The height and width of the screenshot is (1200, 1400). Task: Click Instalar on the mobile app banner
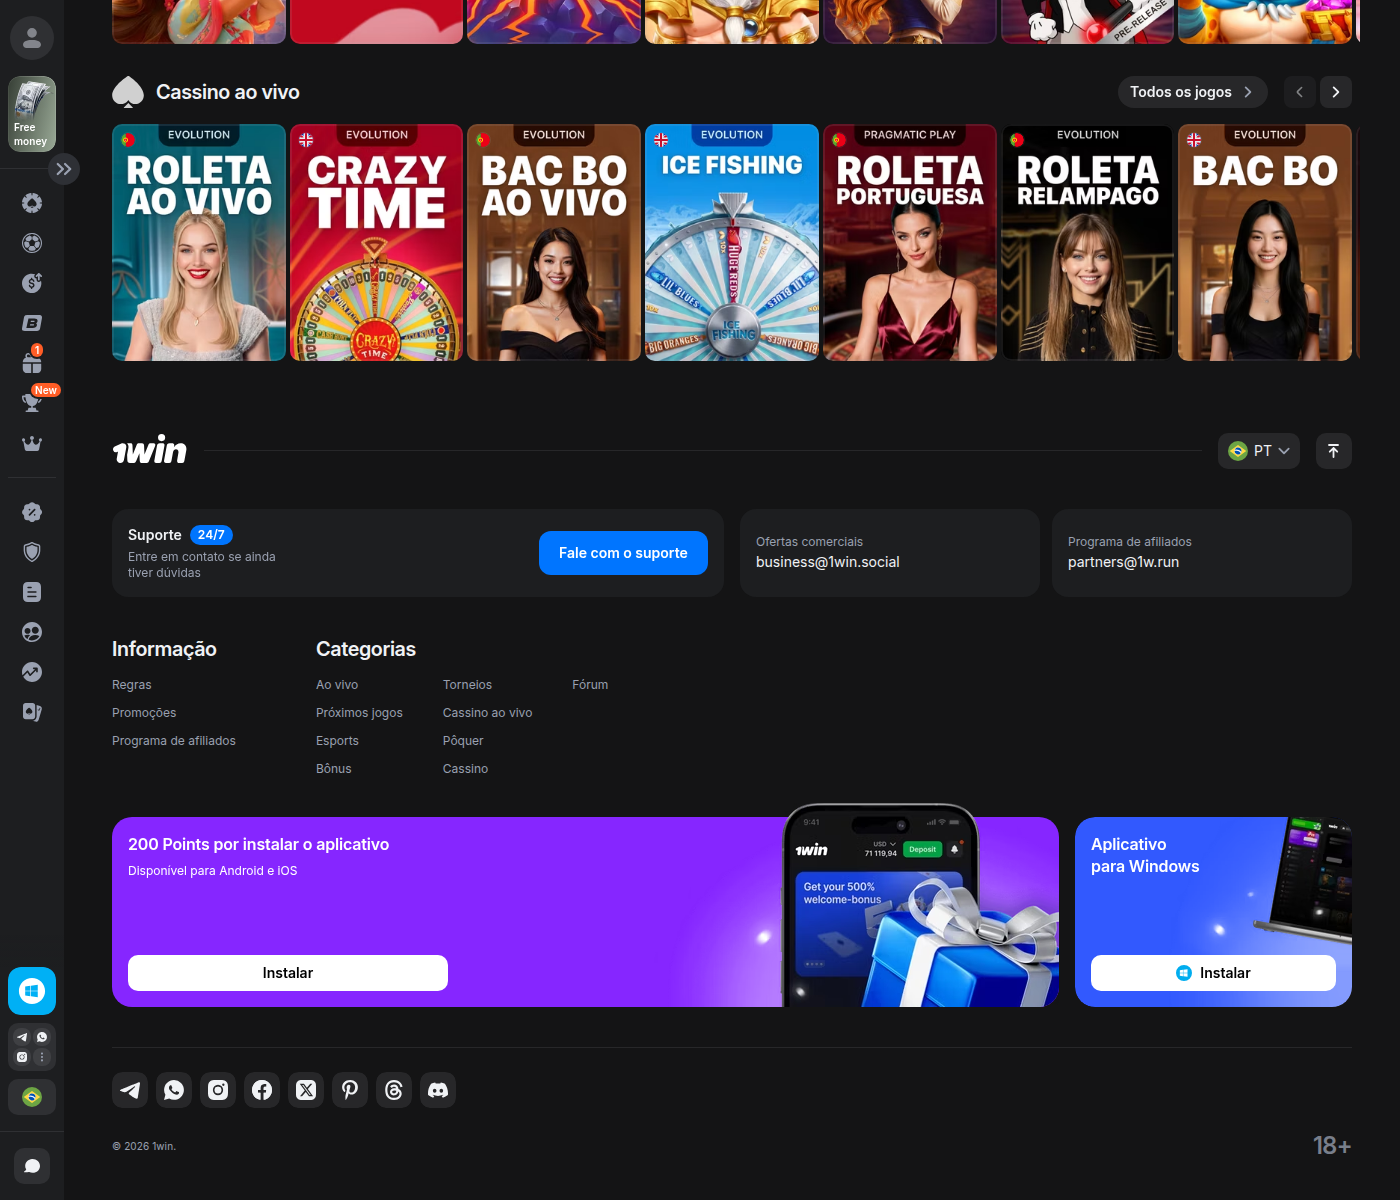click(288, 973)
